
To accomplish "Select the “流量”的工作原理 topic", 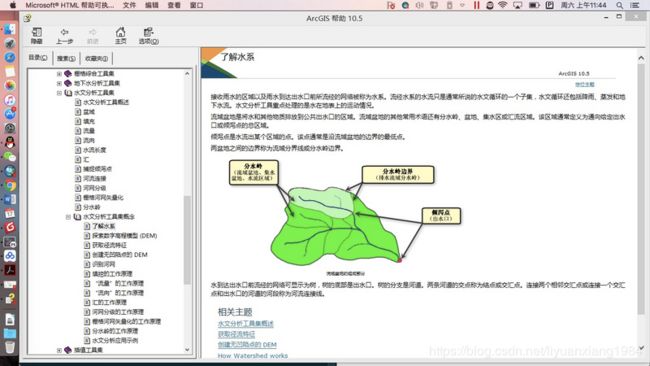I will (119, 284).
